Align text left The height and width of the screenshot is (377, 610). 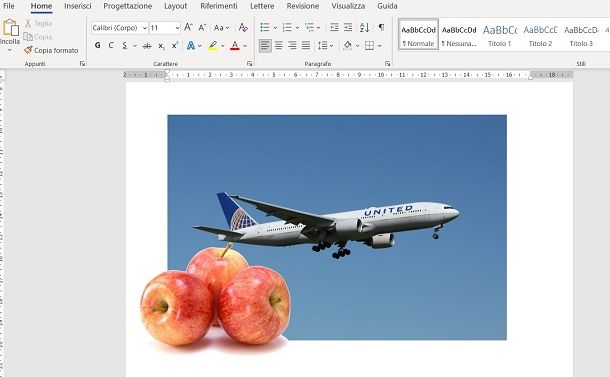pyautogui.click(x=265, y=46)
